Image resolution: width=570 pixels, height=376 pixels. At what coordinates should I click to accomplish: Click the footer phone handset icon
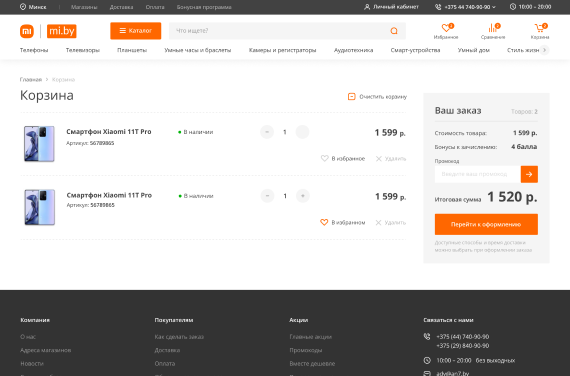pos(427,337)
